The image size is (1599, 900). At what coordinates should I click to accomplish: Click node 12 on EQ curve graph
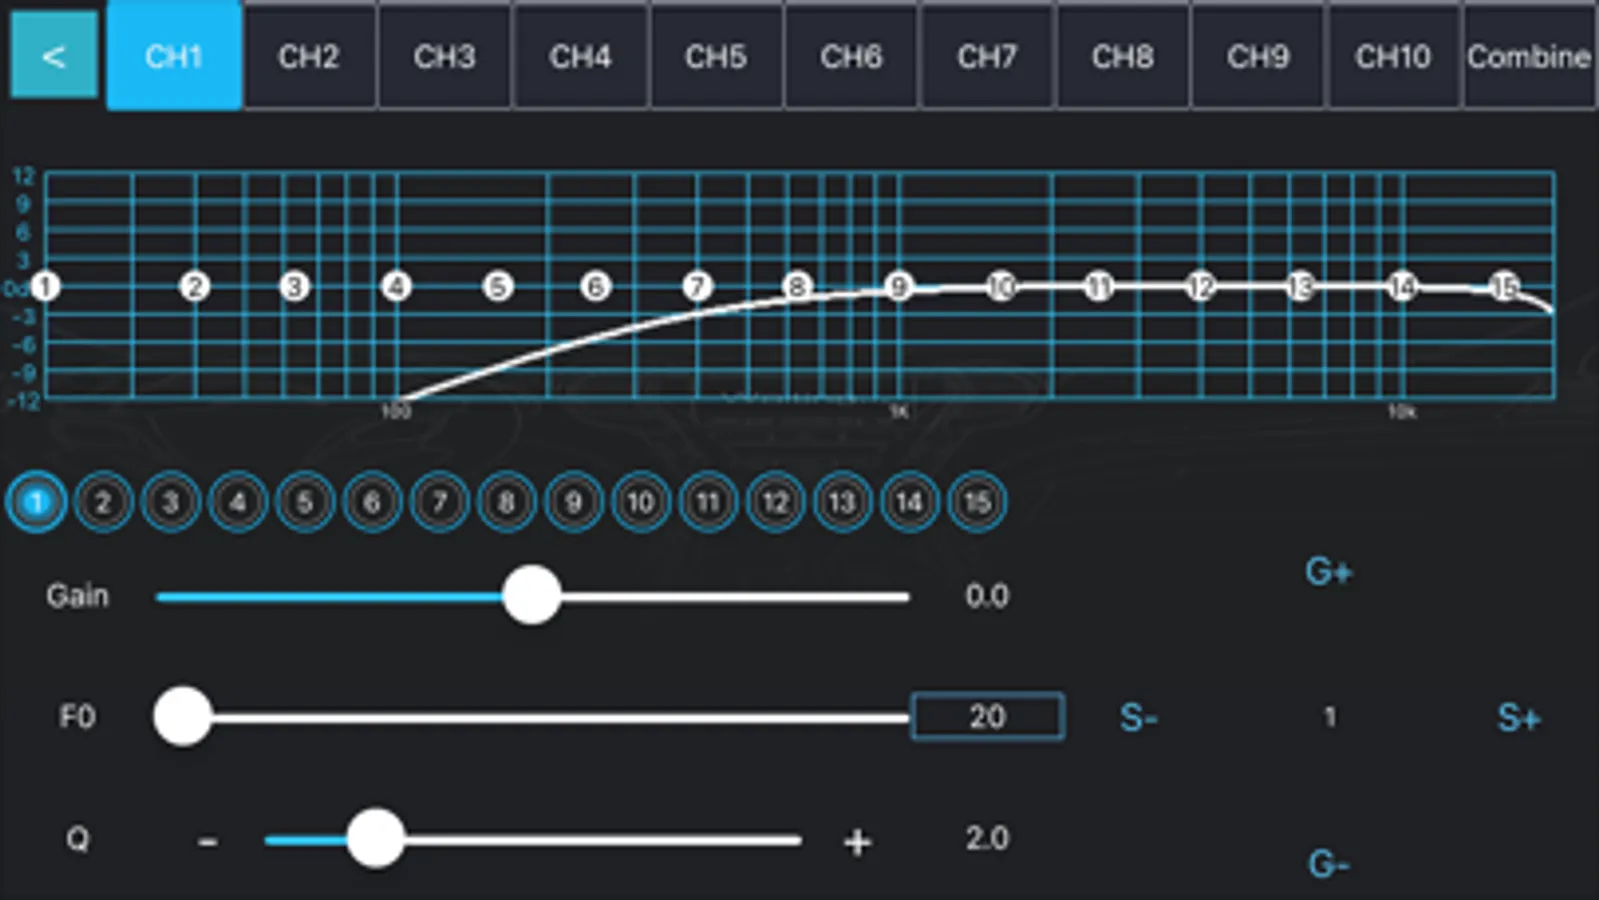click(x=1200, y=287)
